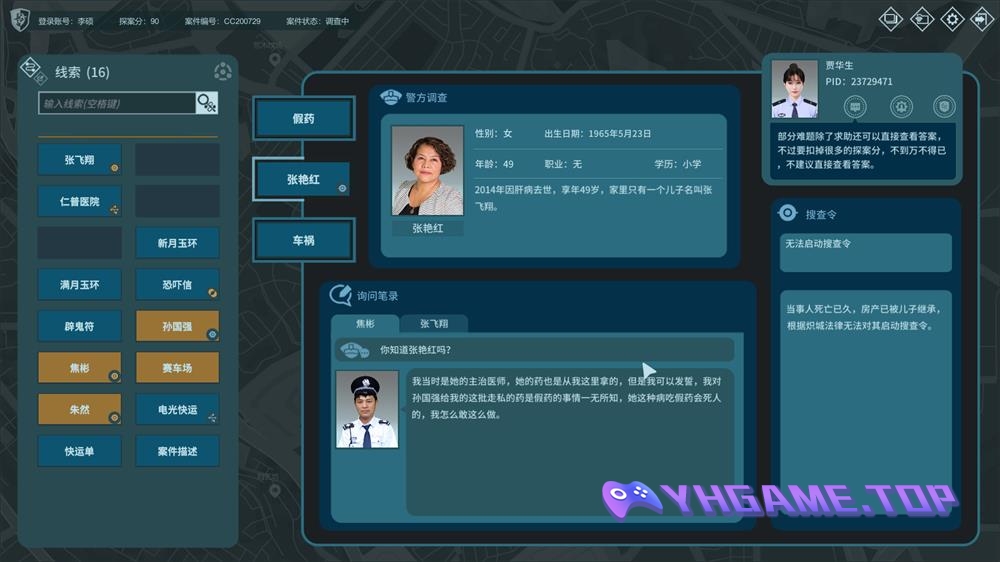
Task: Select the 仁普医院 clue
Action: (x=80, y=201)
